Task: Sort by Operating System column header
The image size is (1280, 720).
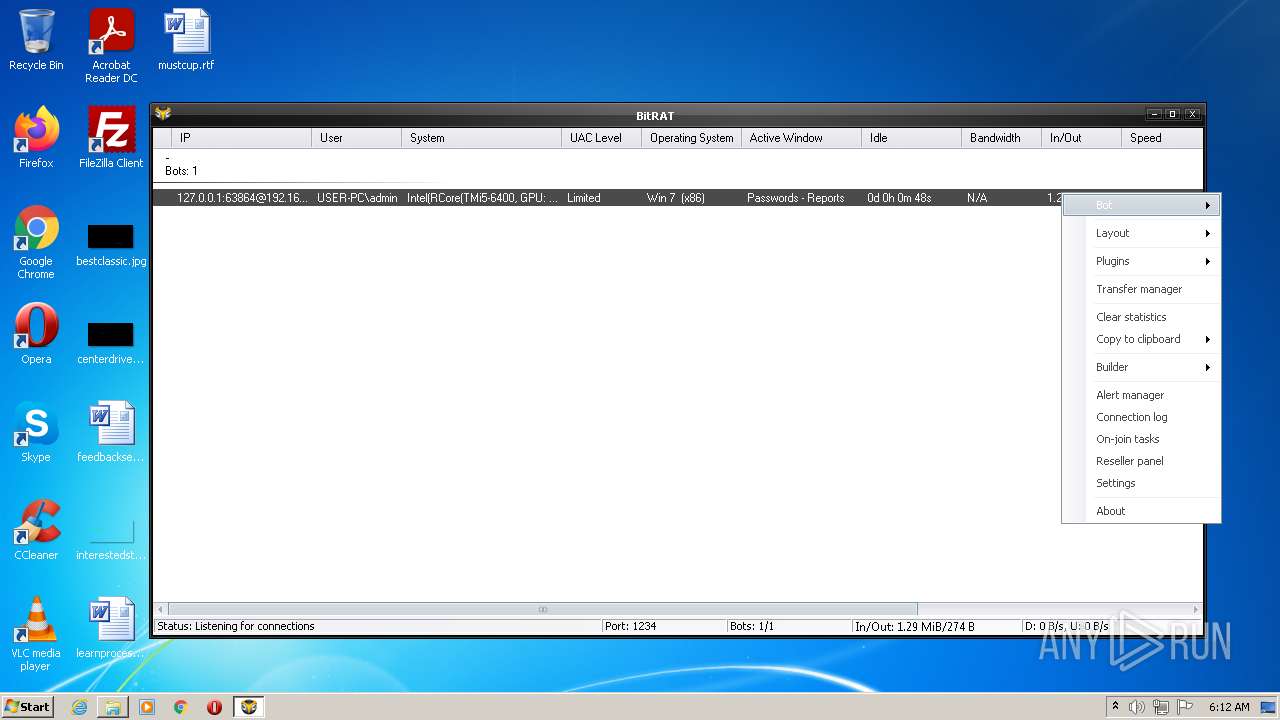Action: (691, 138)
